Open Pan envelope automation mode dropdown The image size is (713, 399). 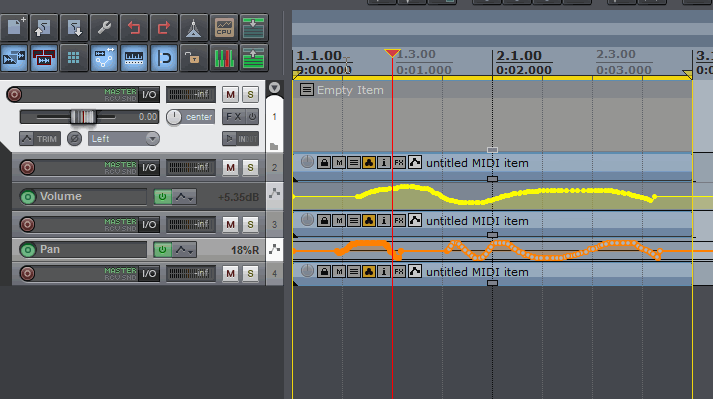click(x=184, y=250)
